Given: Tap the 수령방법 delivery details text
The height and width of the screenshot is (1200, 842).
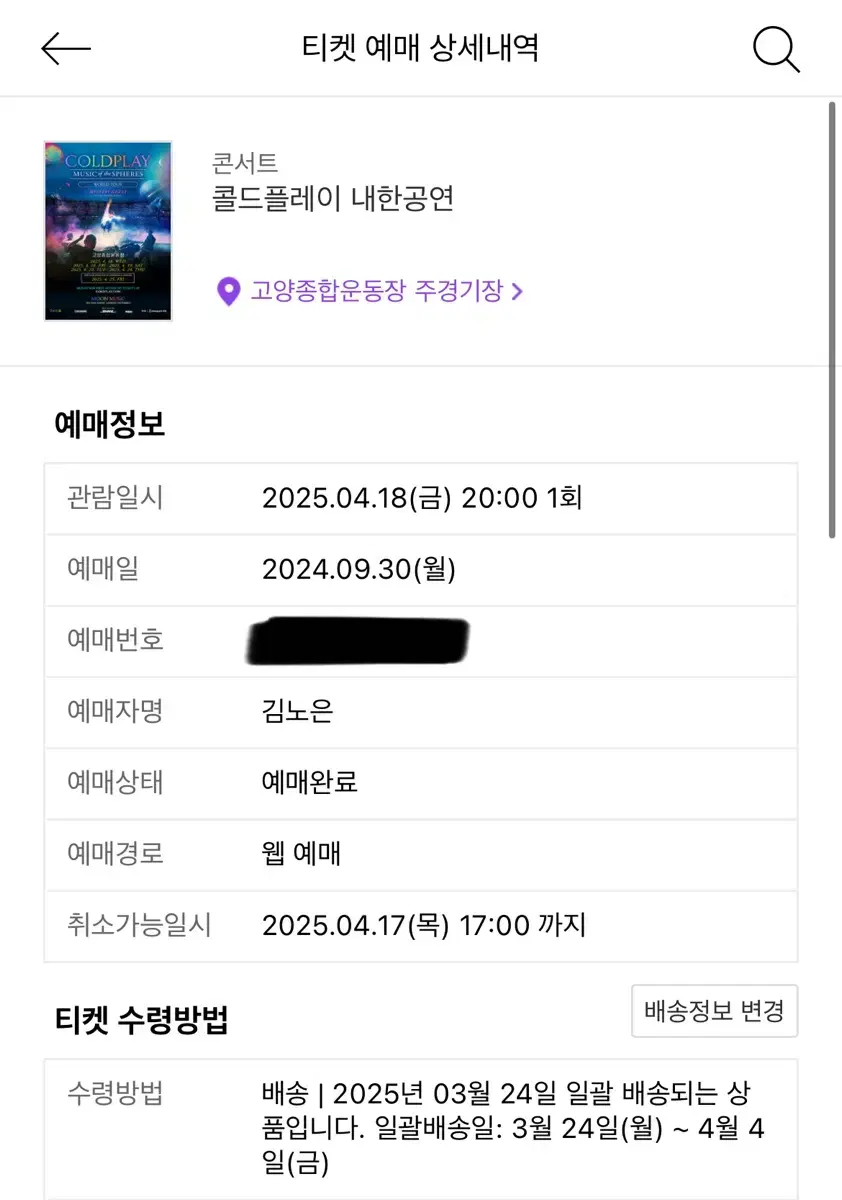Looking at the screenshot, I should coord(513,1129).
